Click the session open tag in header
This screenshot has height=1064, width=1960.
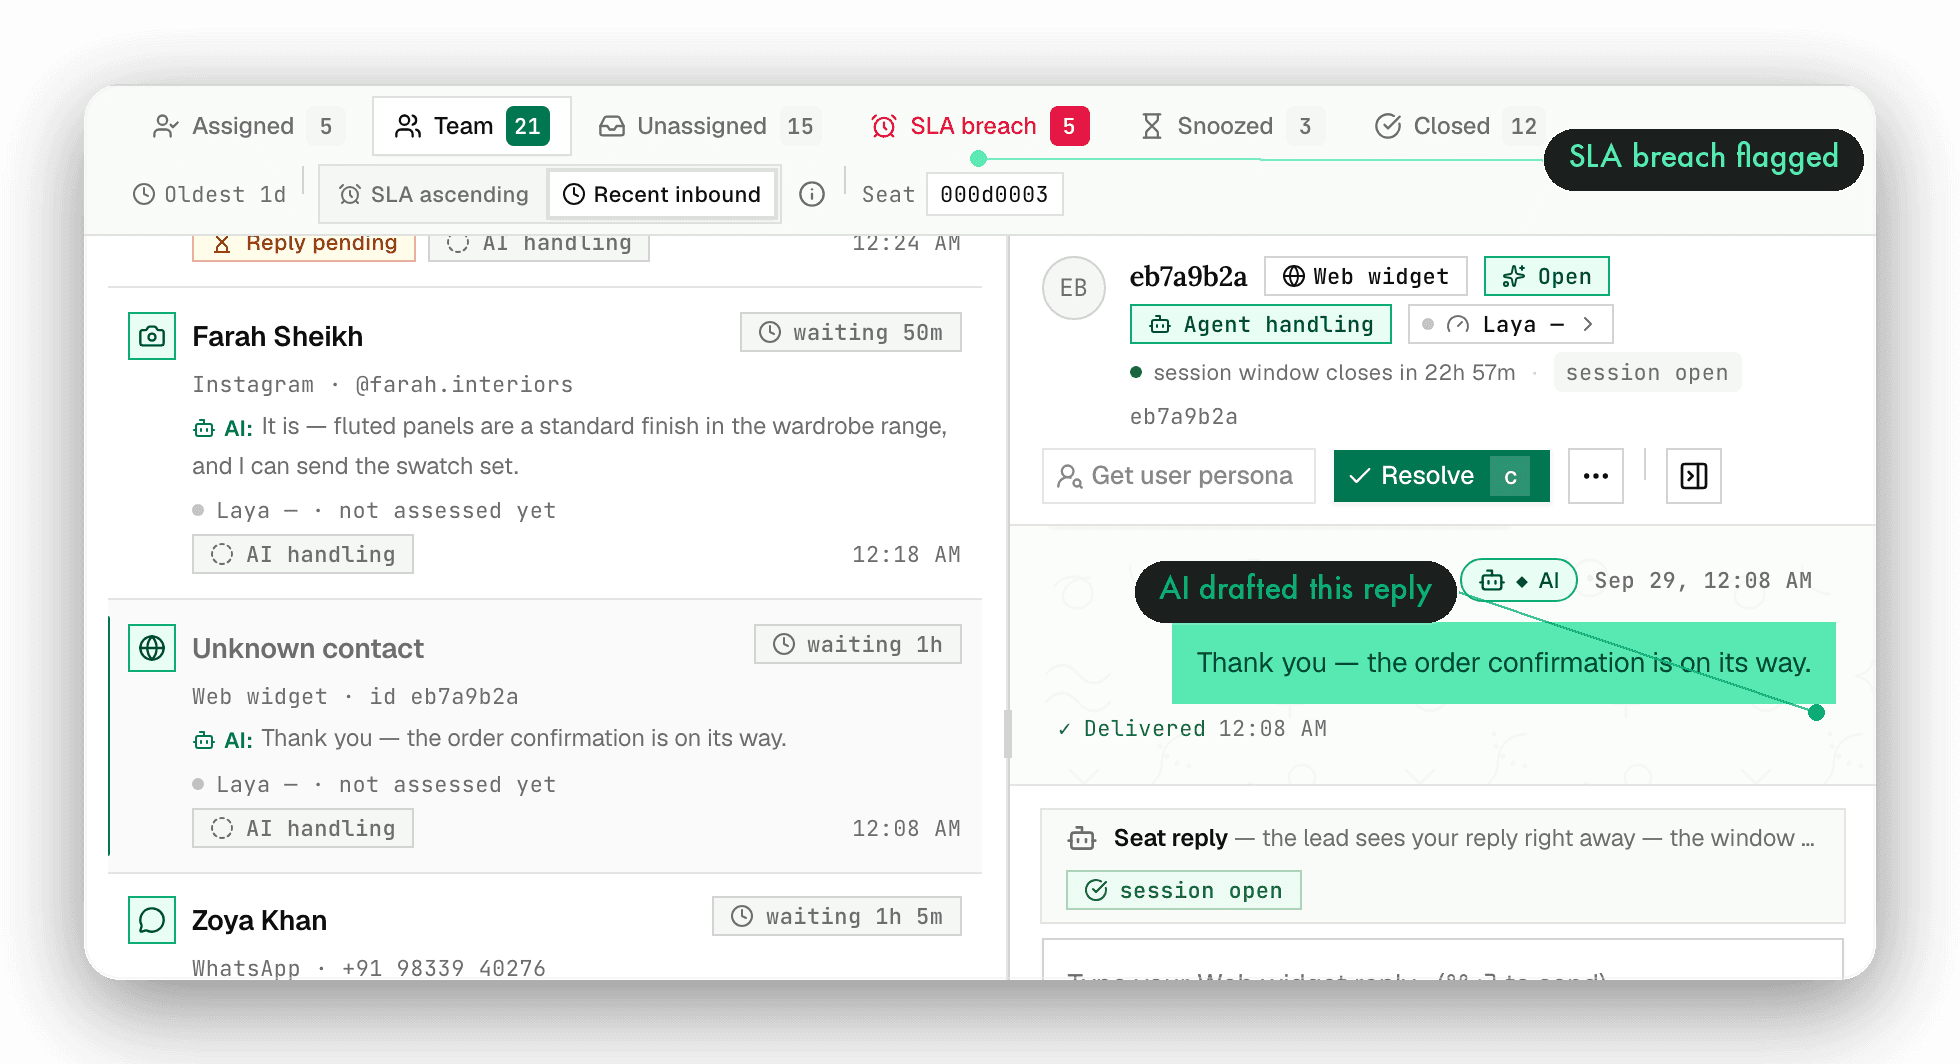[1647, 372]
